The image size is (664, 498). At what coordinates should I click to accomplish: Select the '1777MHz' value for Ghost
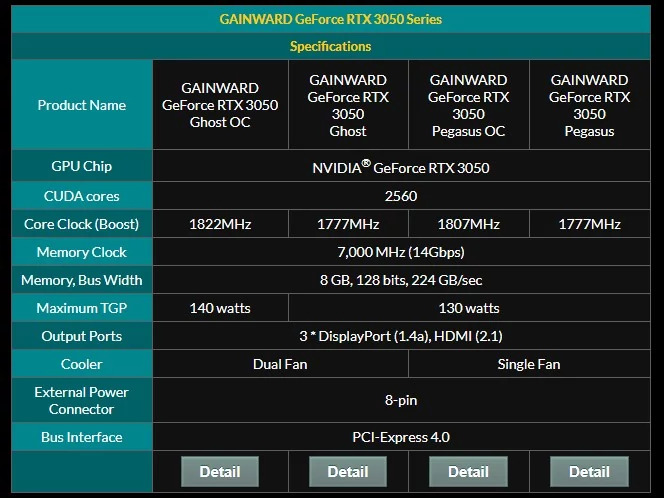tap(348, 224)
